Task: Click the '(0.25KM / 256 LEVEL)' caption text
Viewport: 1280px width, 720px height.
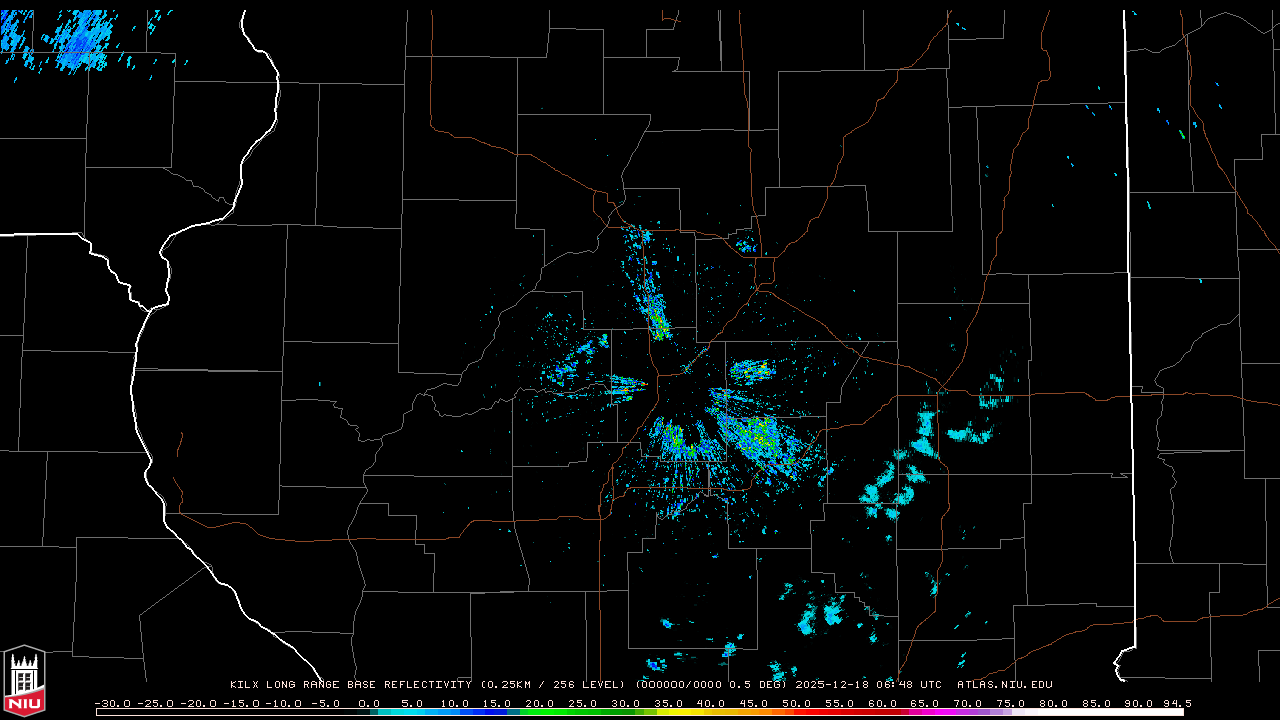Action: tap(553, 685)
